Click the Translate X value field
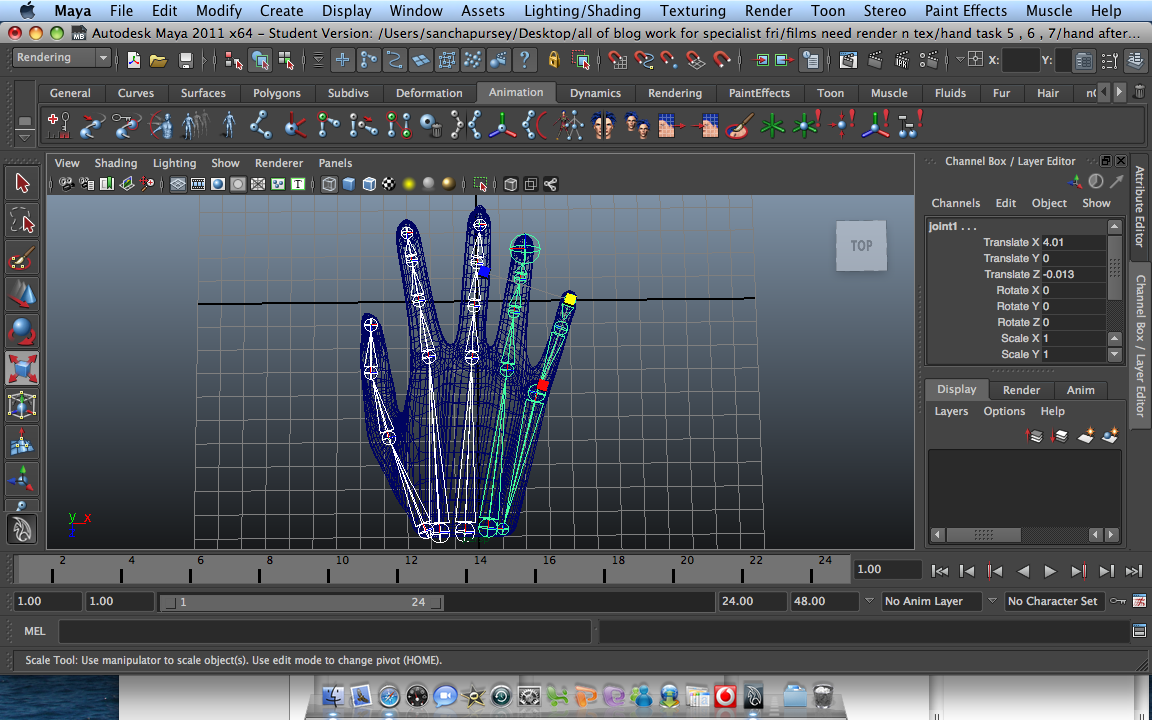This screenshot has width=1152, height=720. tap(1073, 242)
